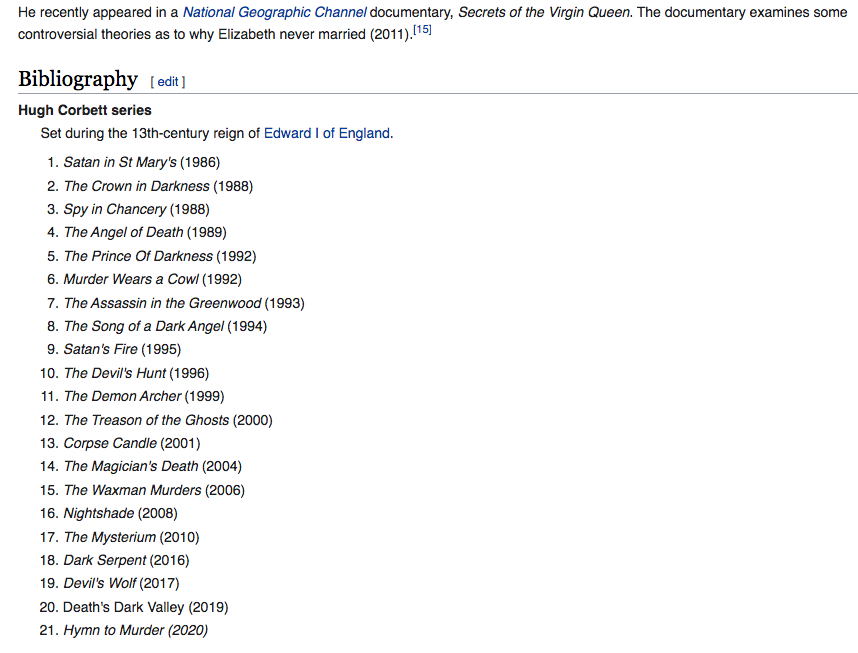The height and width of the screenshot is (653, 858).
Task: Click the Hugh Corbett series subheading
Action: click(x=85, y=110)
